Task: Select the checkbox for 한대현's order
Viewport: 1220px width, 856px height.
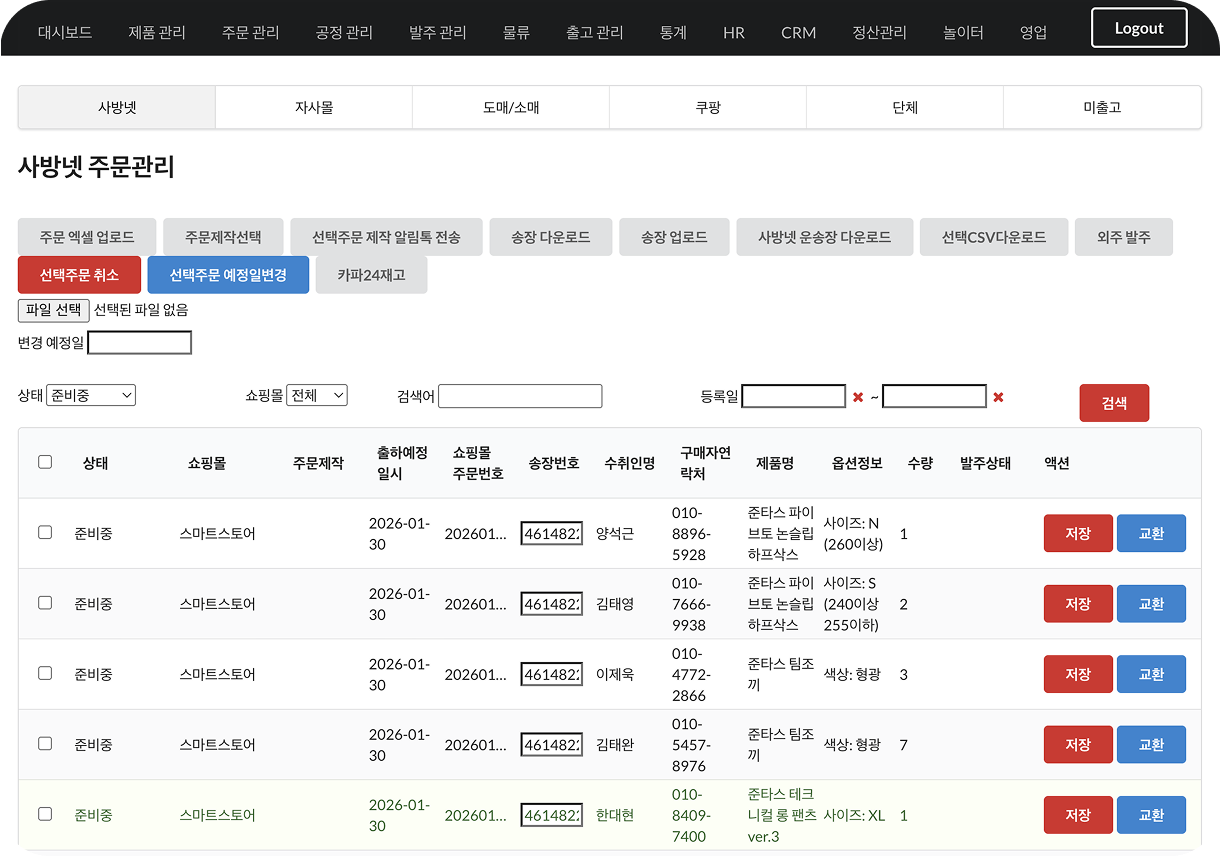Action: pyautogui.click(x=45, y=814)
